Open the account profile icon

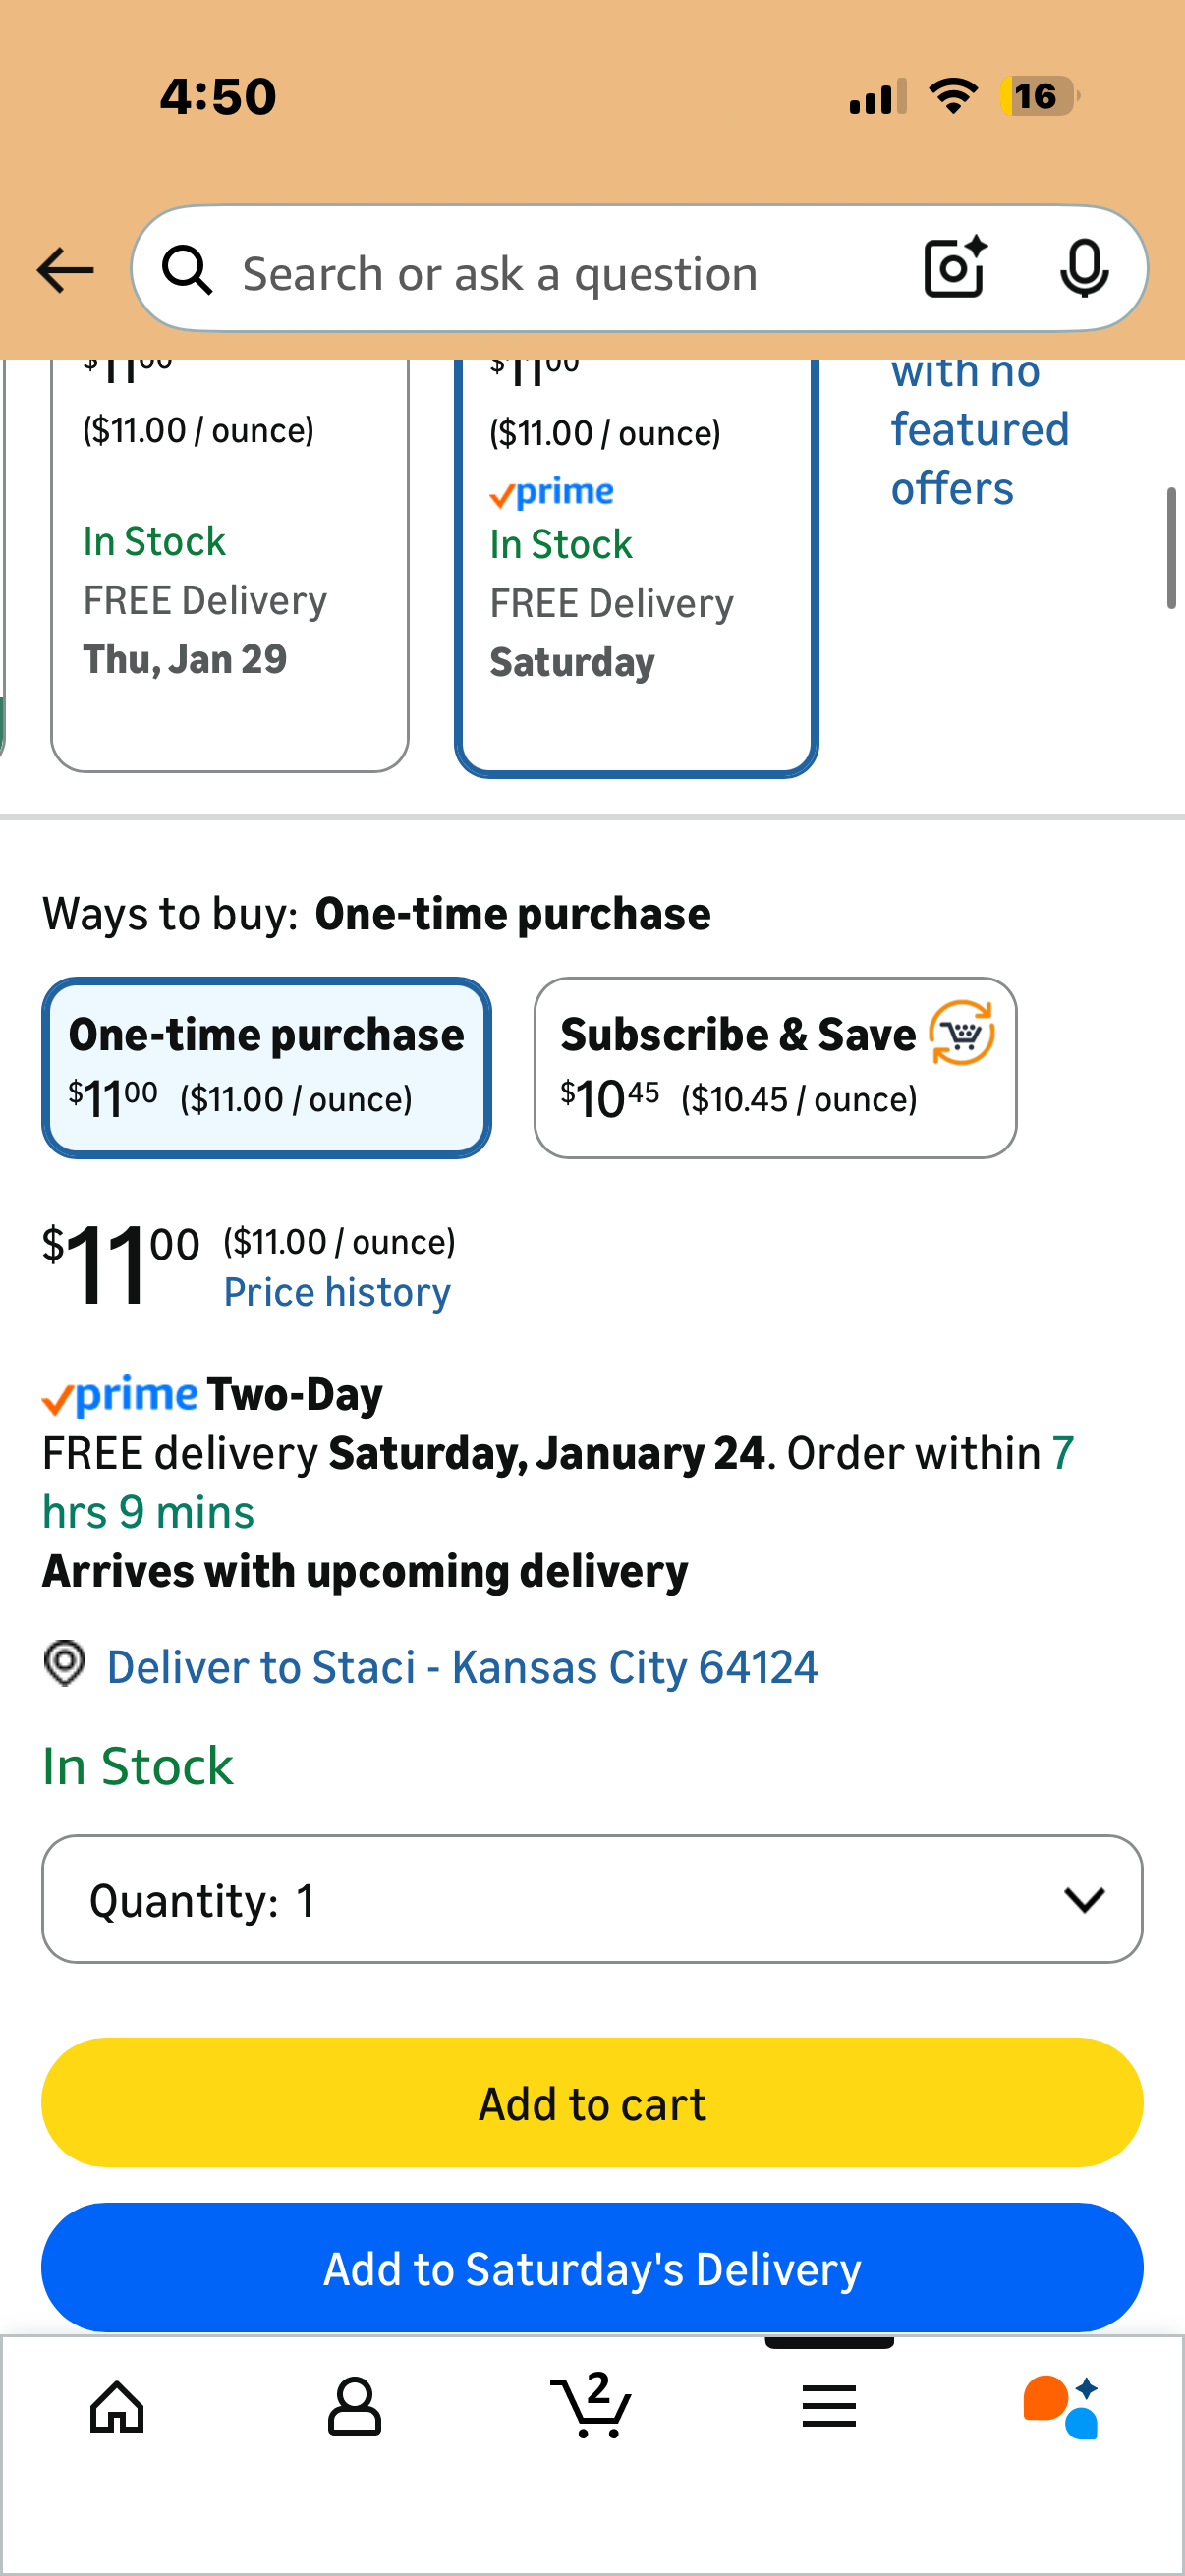(354, 2406)
